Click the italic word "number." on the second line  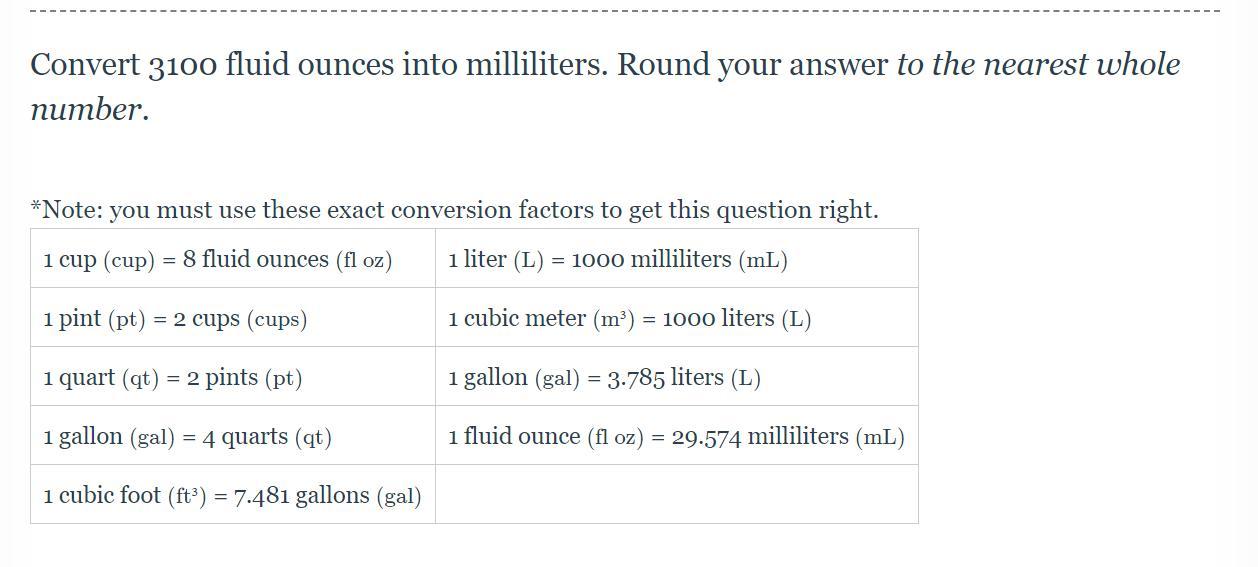click(90, 110)
